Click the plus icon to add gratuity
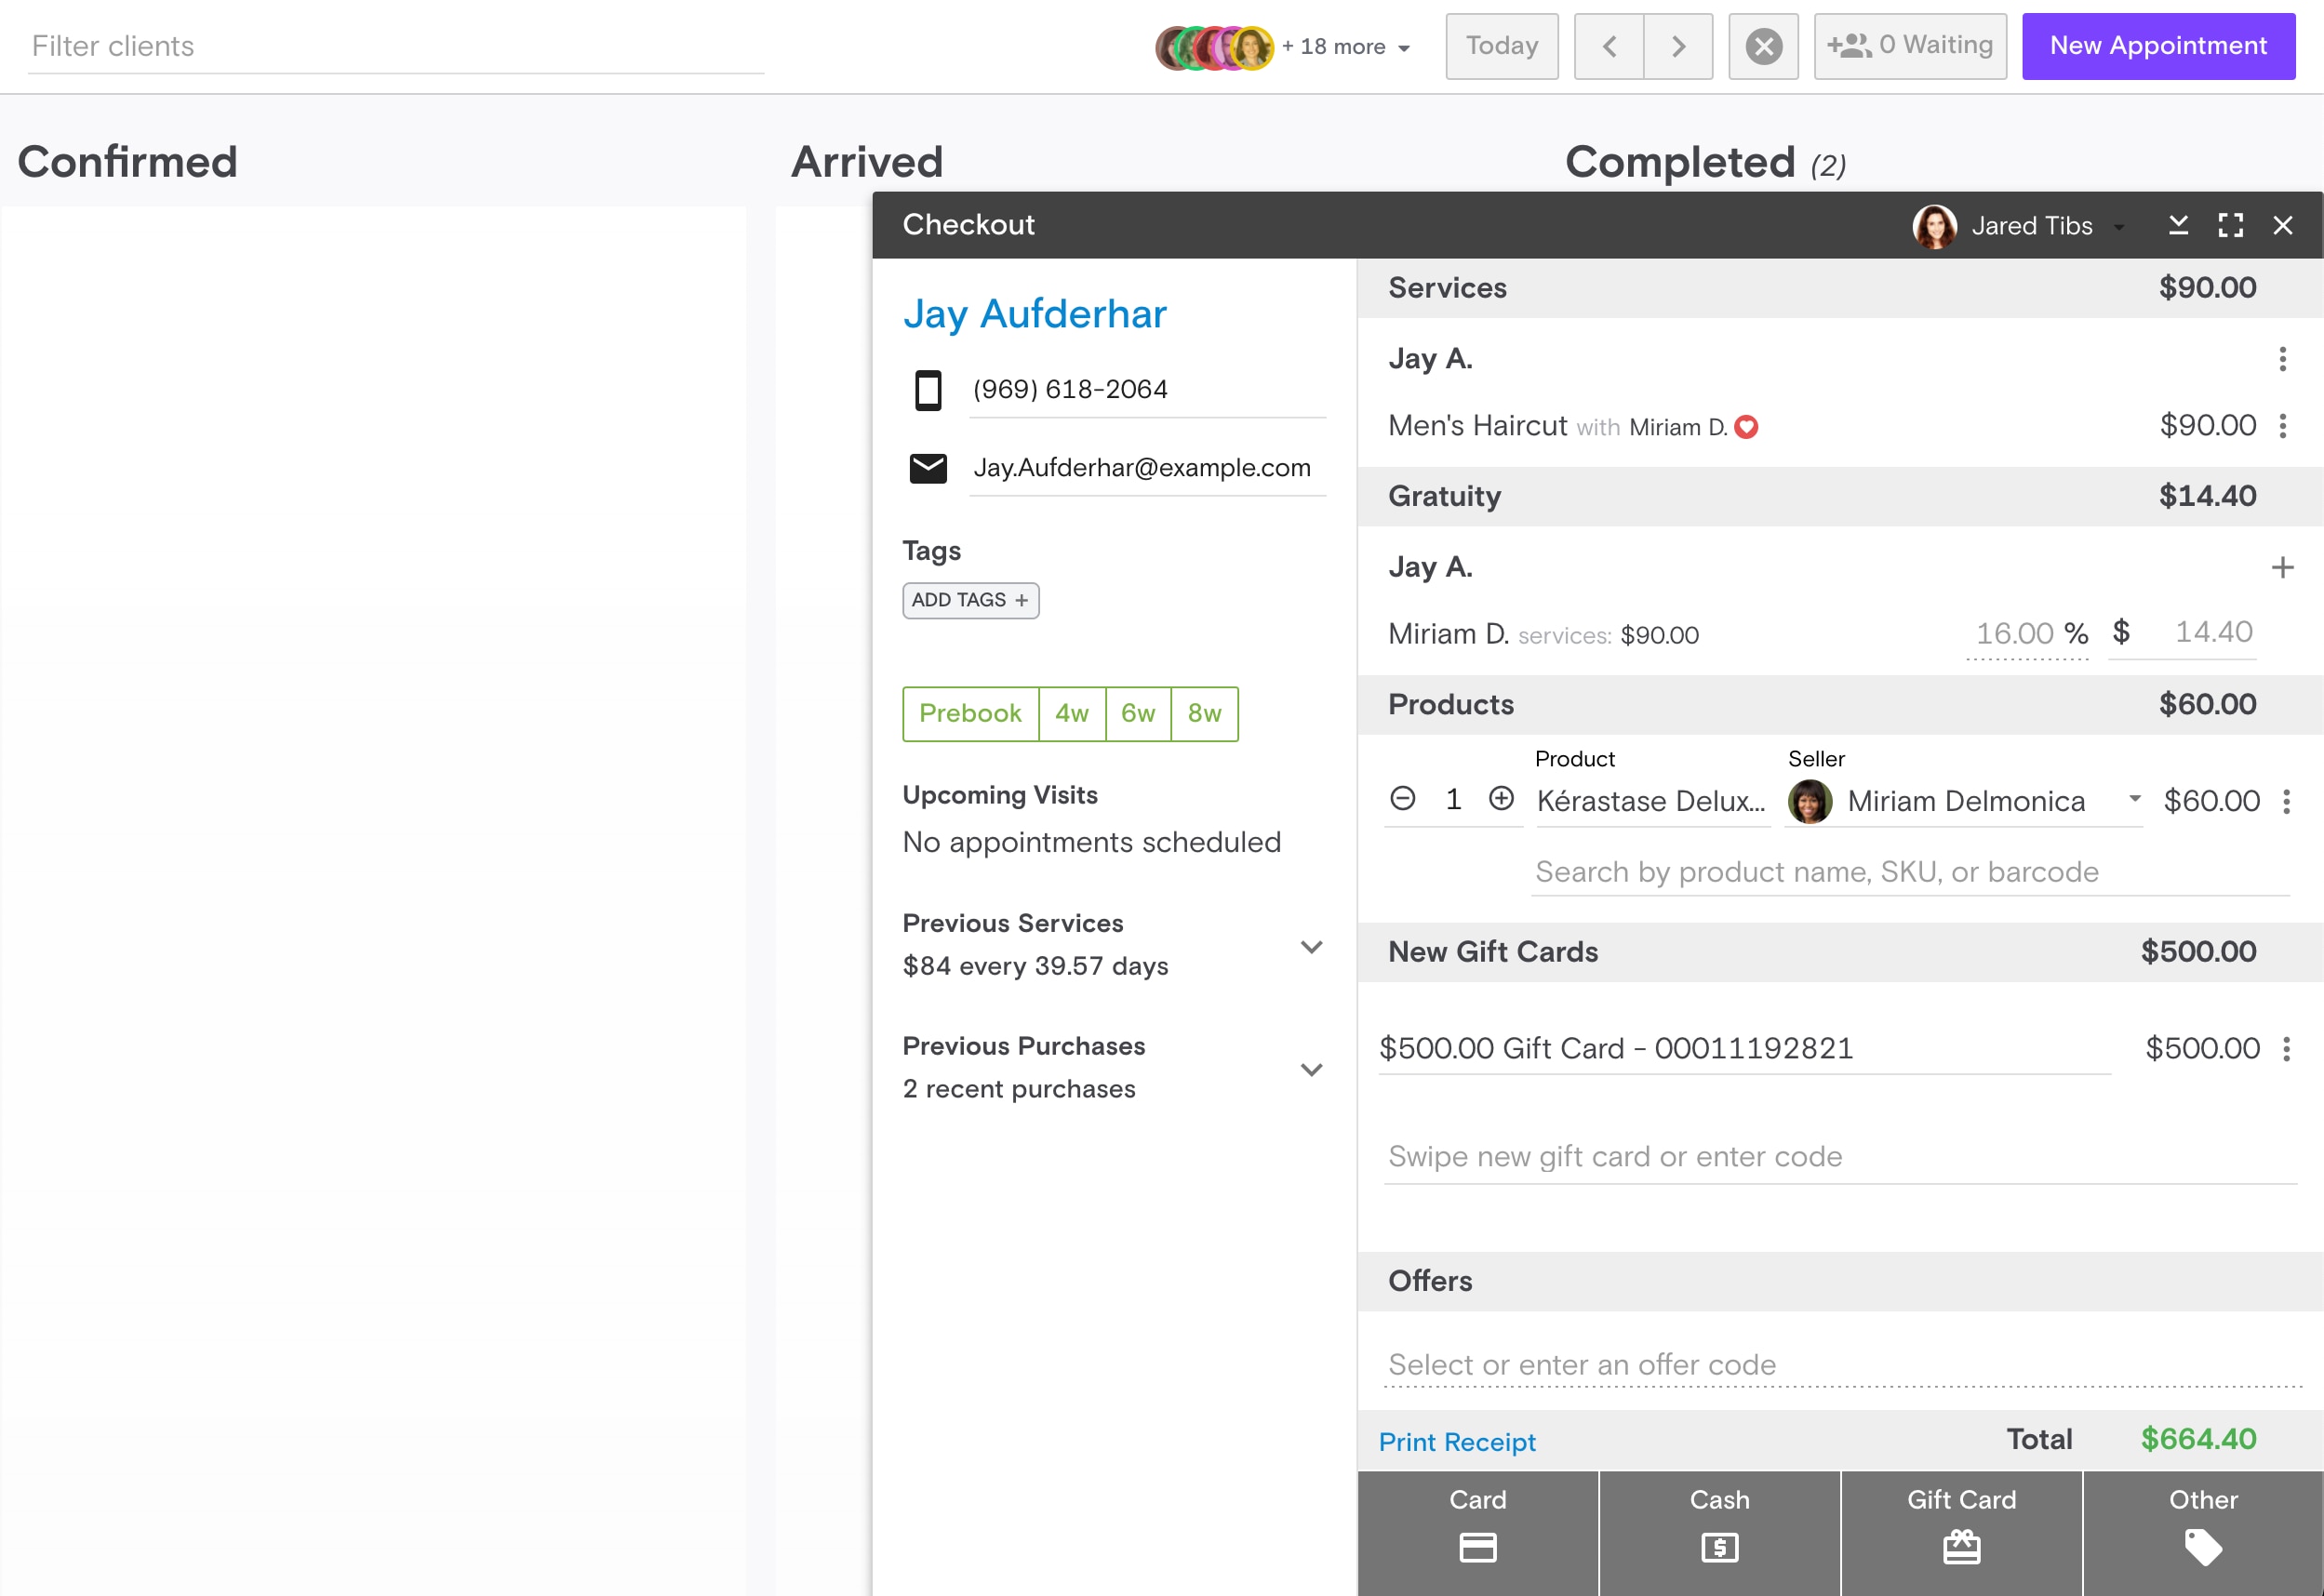2324x1596 pixels. pyautogui.click(x=2282, y=568)
